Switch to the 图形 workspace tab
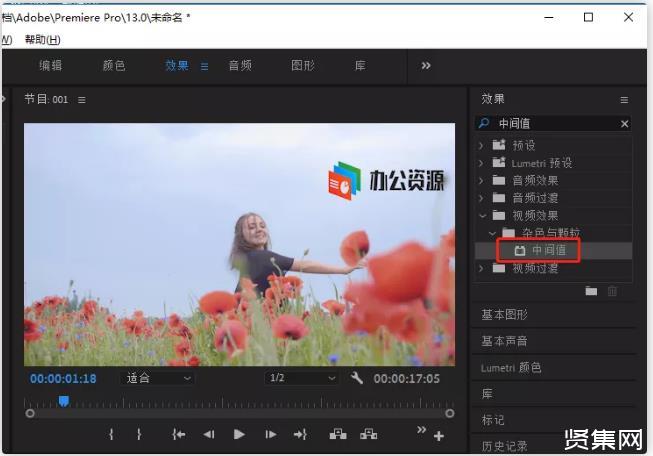This screenshot has height=456, width=653. (303, 65)
